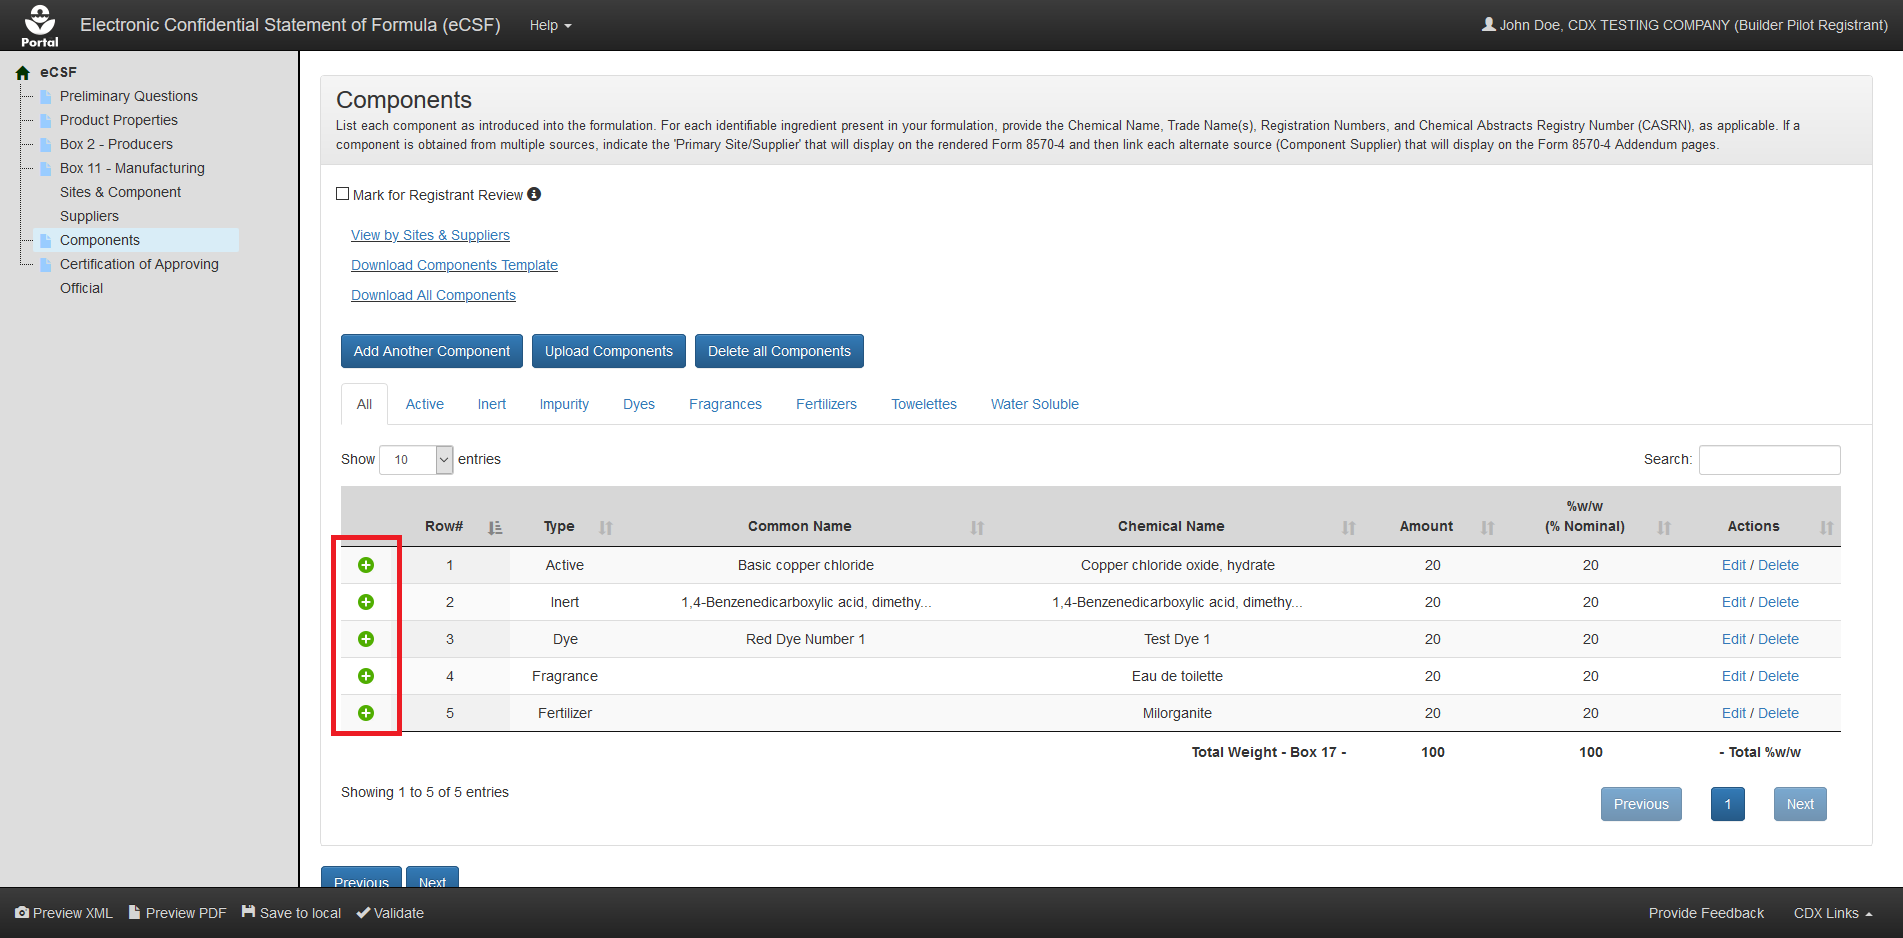The height and width of the screenshot is (938, 1903).
Task: Check Mark for Registrant Review checkbox
Action: (x=343, y=194)
